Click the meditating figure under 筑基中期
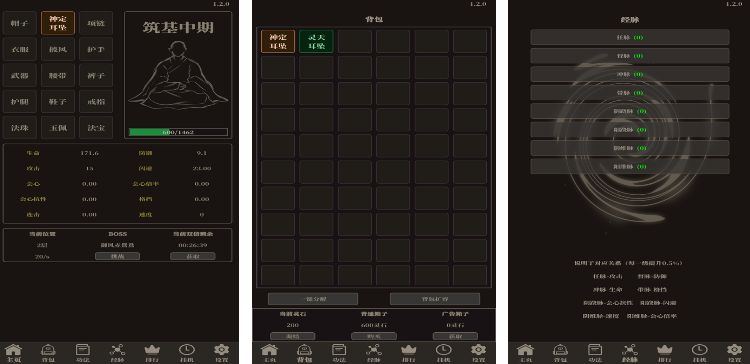This screenshot has height=364, width=750. tap(178, 75)
